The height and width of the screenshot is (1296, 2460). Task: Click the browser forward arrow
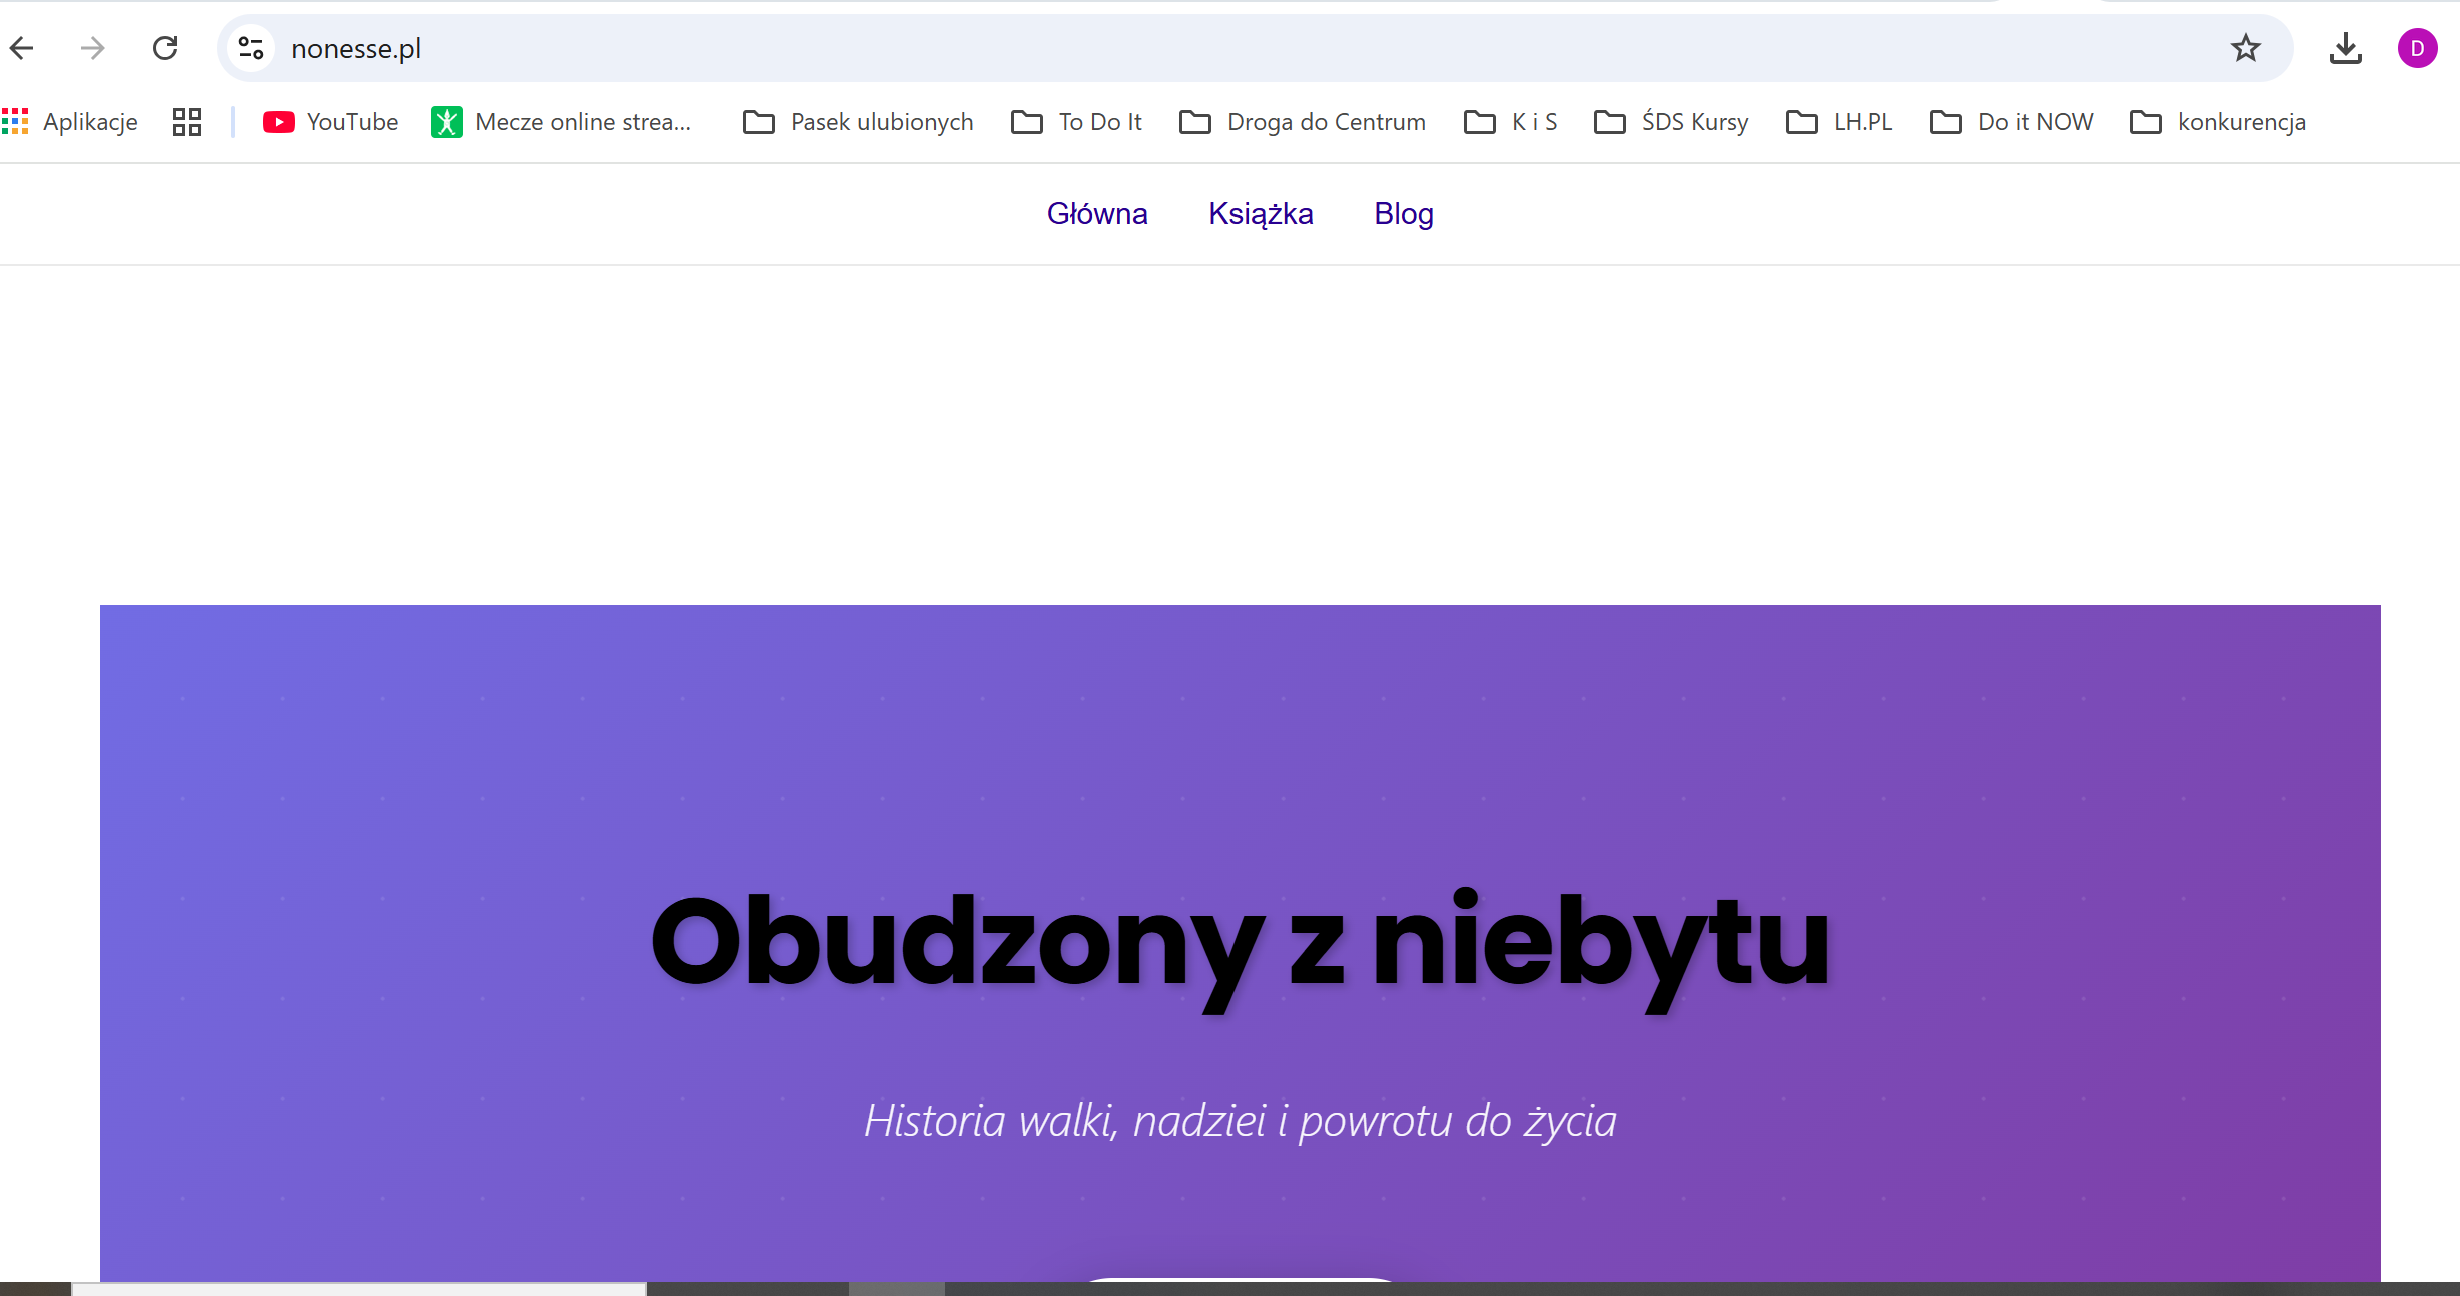click(93, 48)
